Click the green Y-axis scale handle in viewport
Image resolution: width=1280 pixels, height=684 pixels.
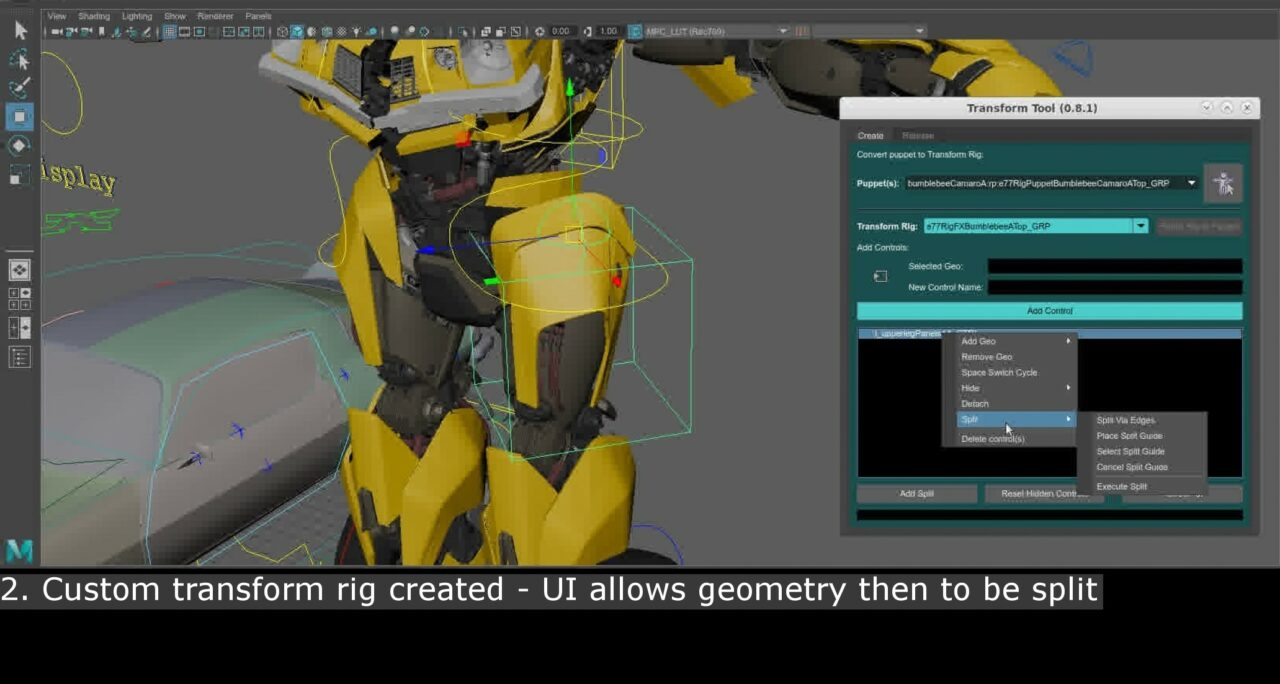[570, 89]
